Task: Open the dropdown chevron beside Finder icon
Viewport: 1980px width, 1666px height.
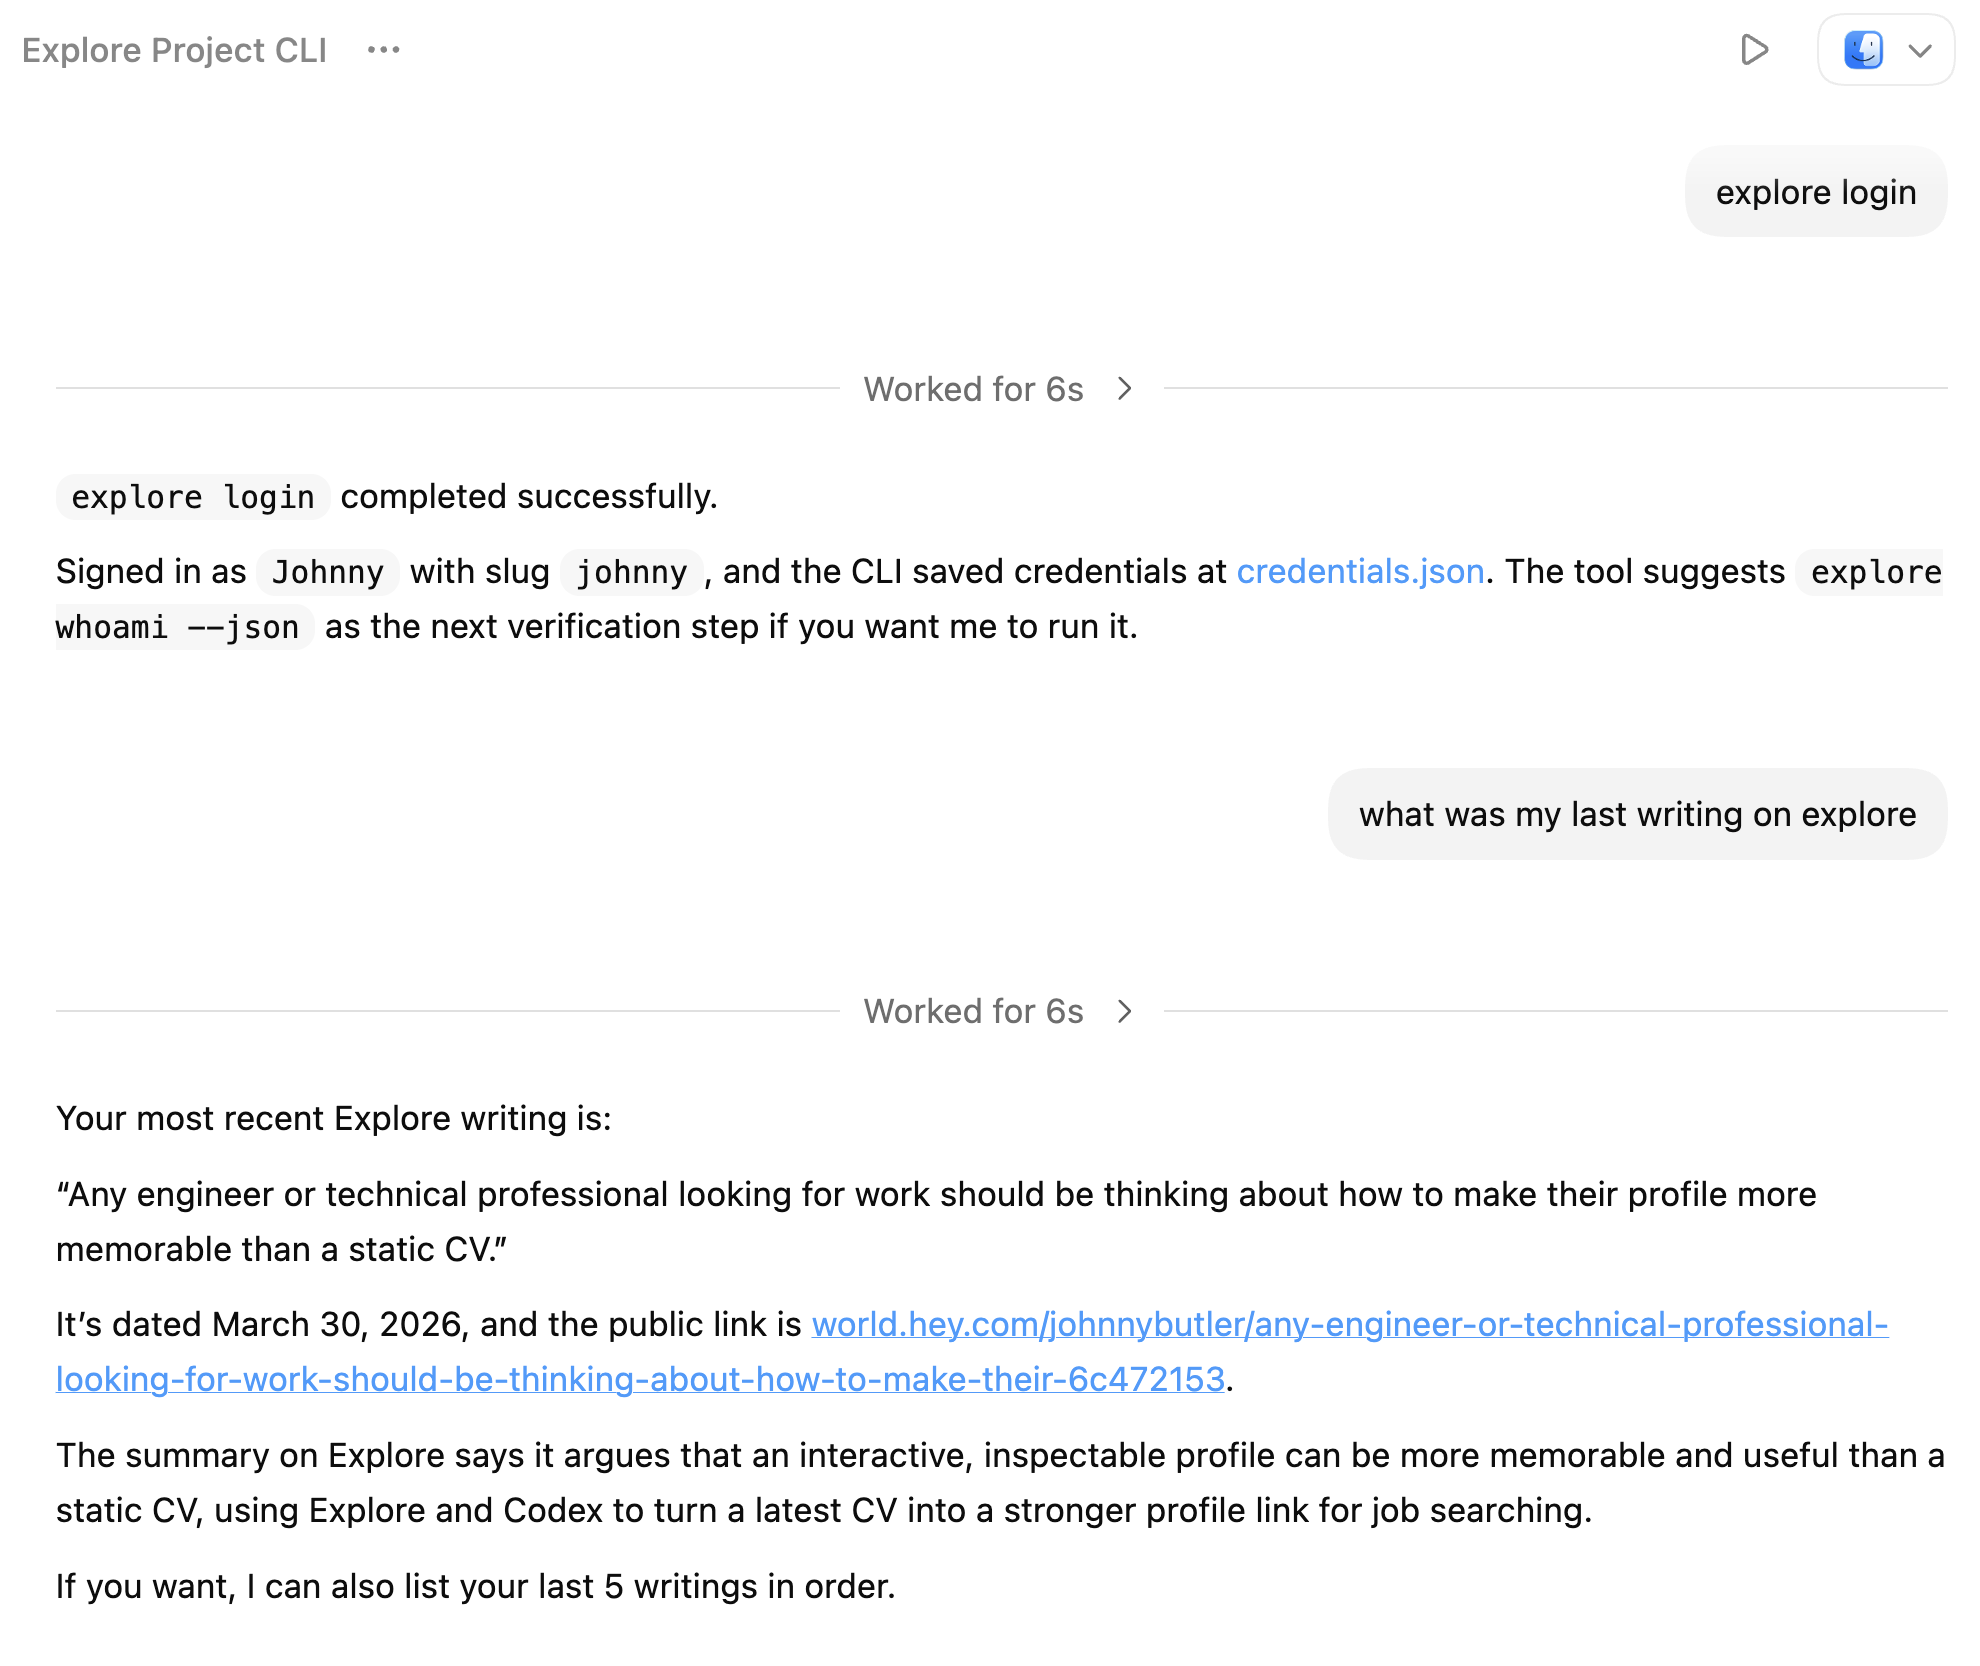Action: 1920,50
